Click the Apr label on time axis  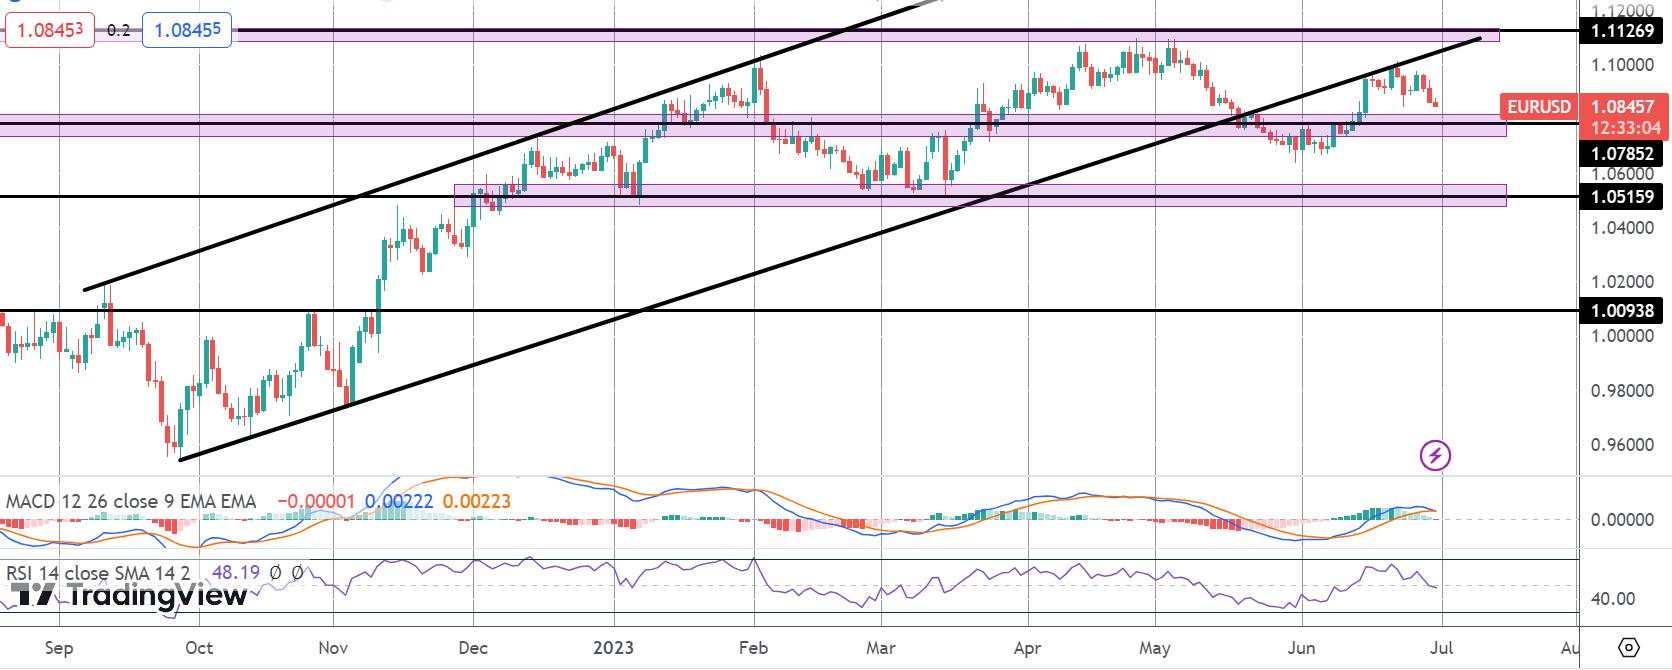pyautogui.click(x=1028, y=648)
